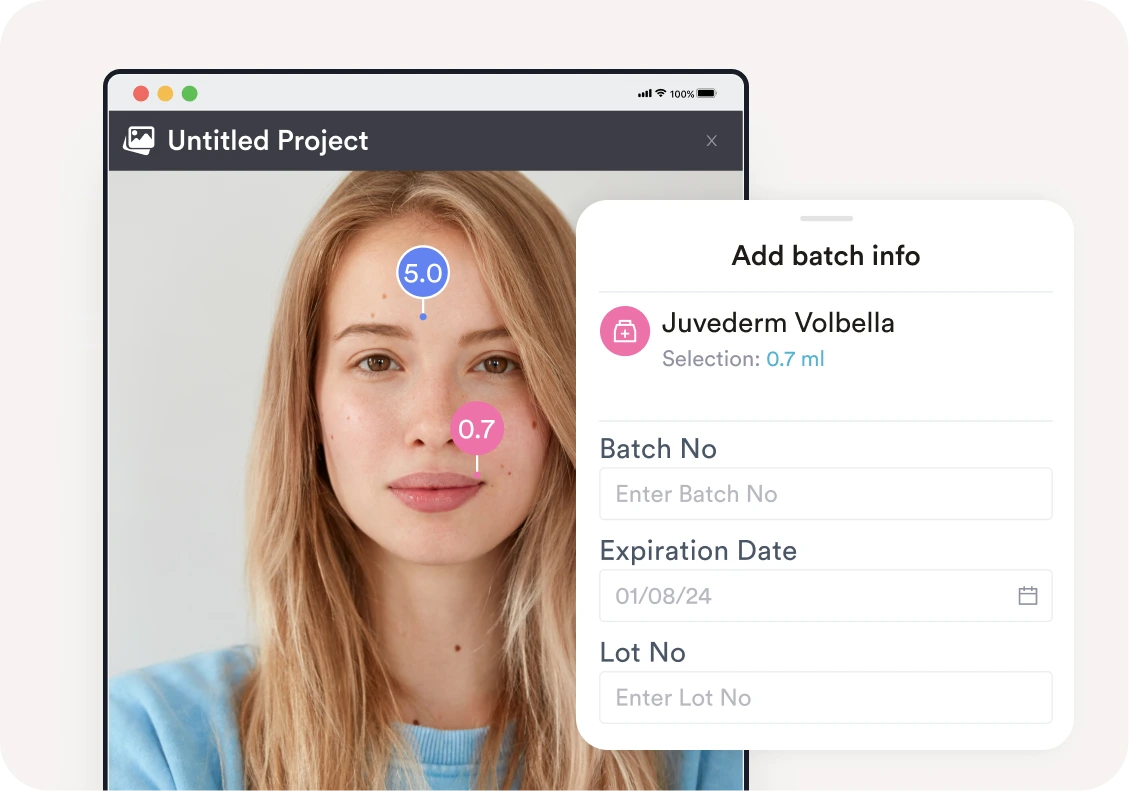Open the calendar picker in Expiration Date

pyautogui.click(x=1027, y=596)
